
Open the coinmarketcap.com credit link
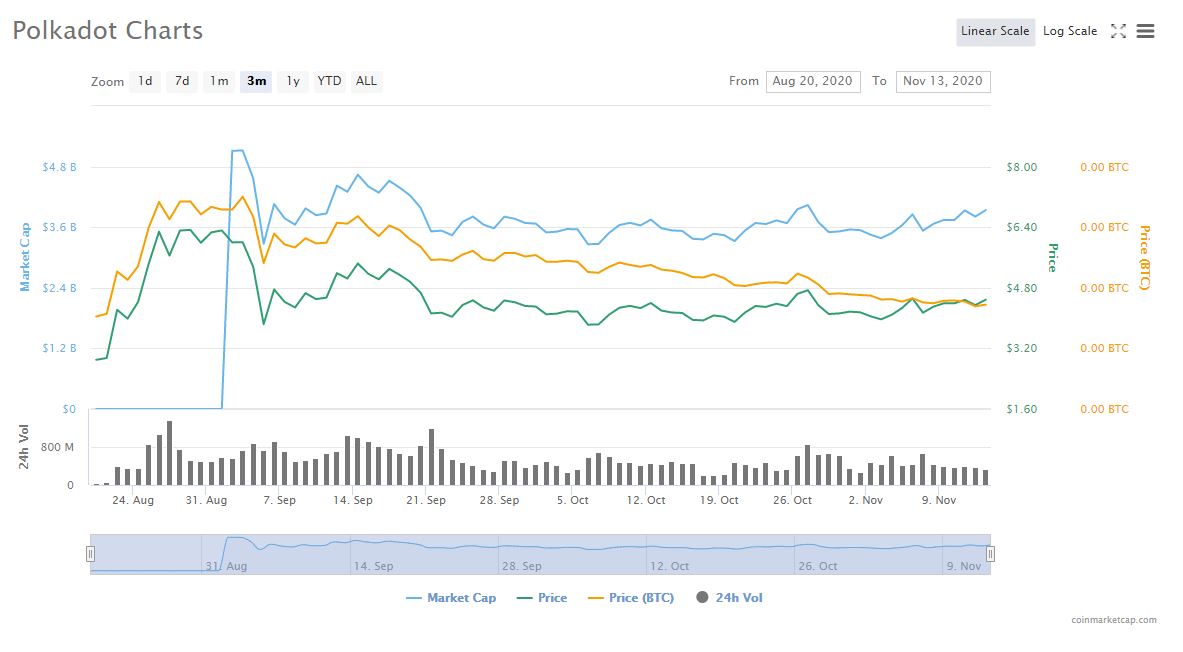click(1114, 620)
